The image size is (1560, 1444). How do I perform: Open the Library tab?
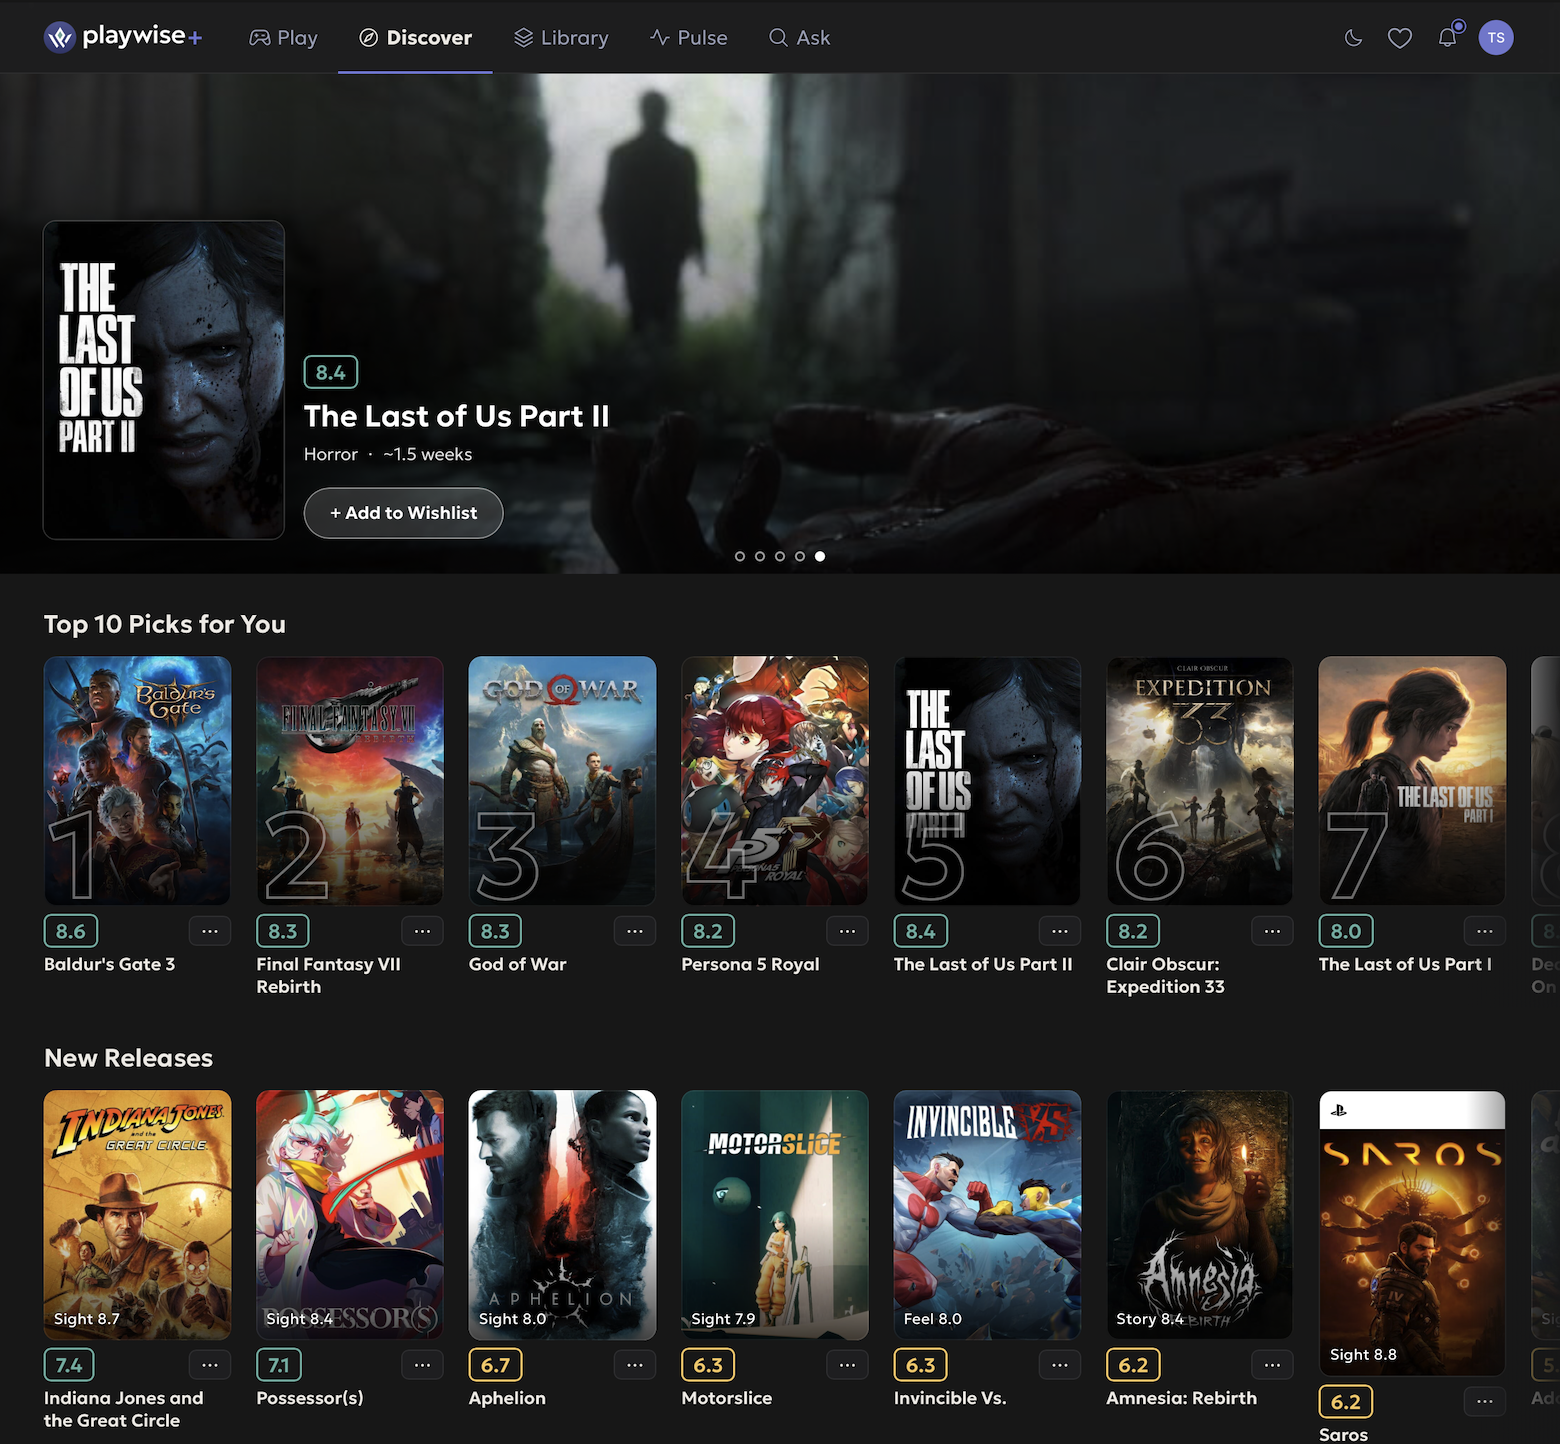coord(561,38)
